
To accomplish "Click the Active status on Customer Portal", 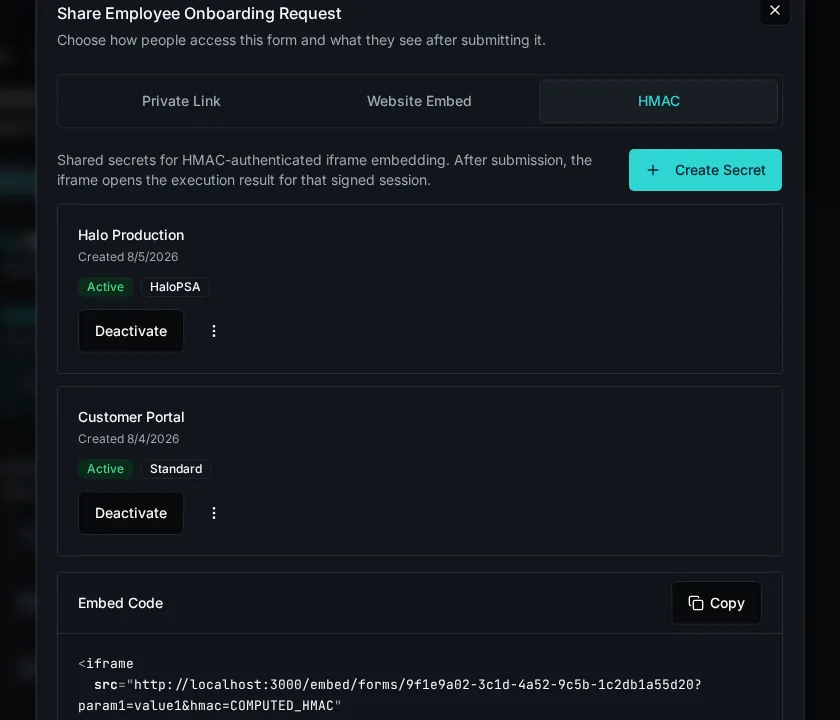I will tap(105, 469).
